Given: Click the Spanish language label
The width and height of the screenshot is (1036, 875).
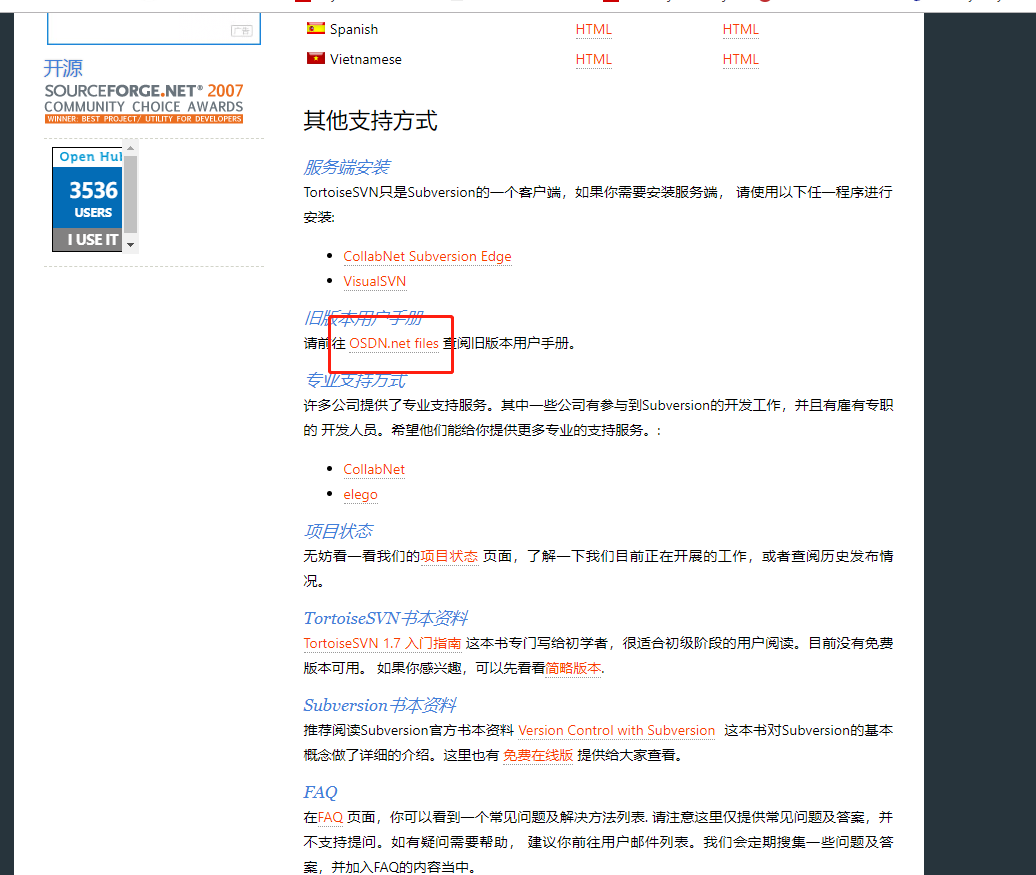Looking at the screenshot, I should [354, 29].
